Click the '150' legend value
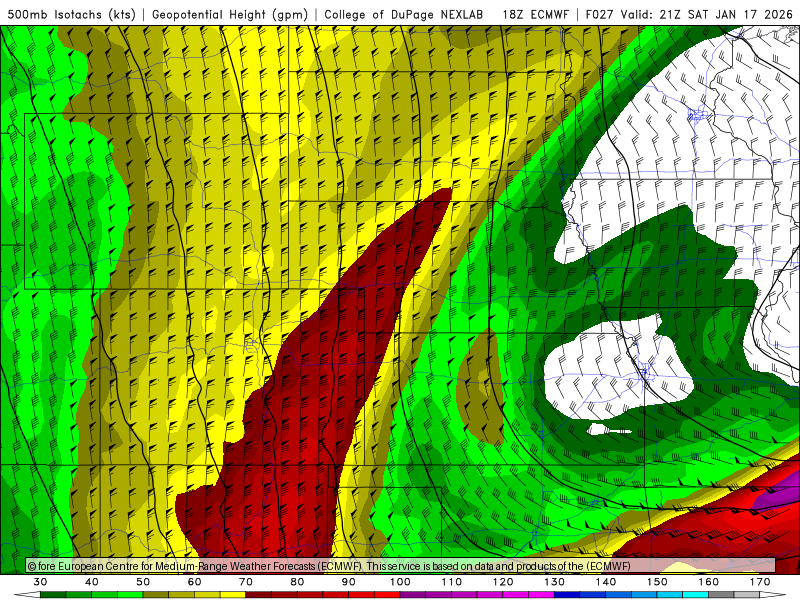 [x=658, y=582]
